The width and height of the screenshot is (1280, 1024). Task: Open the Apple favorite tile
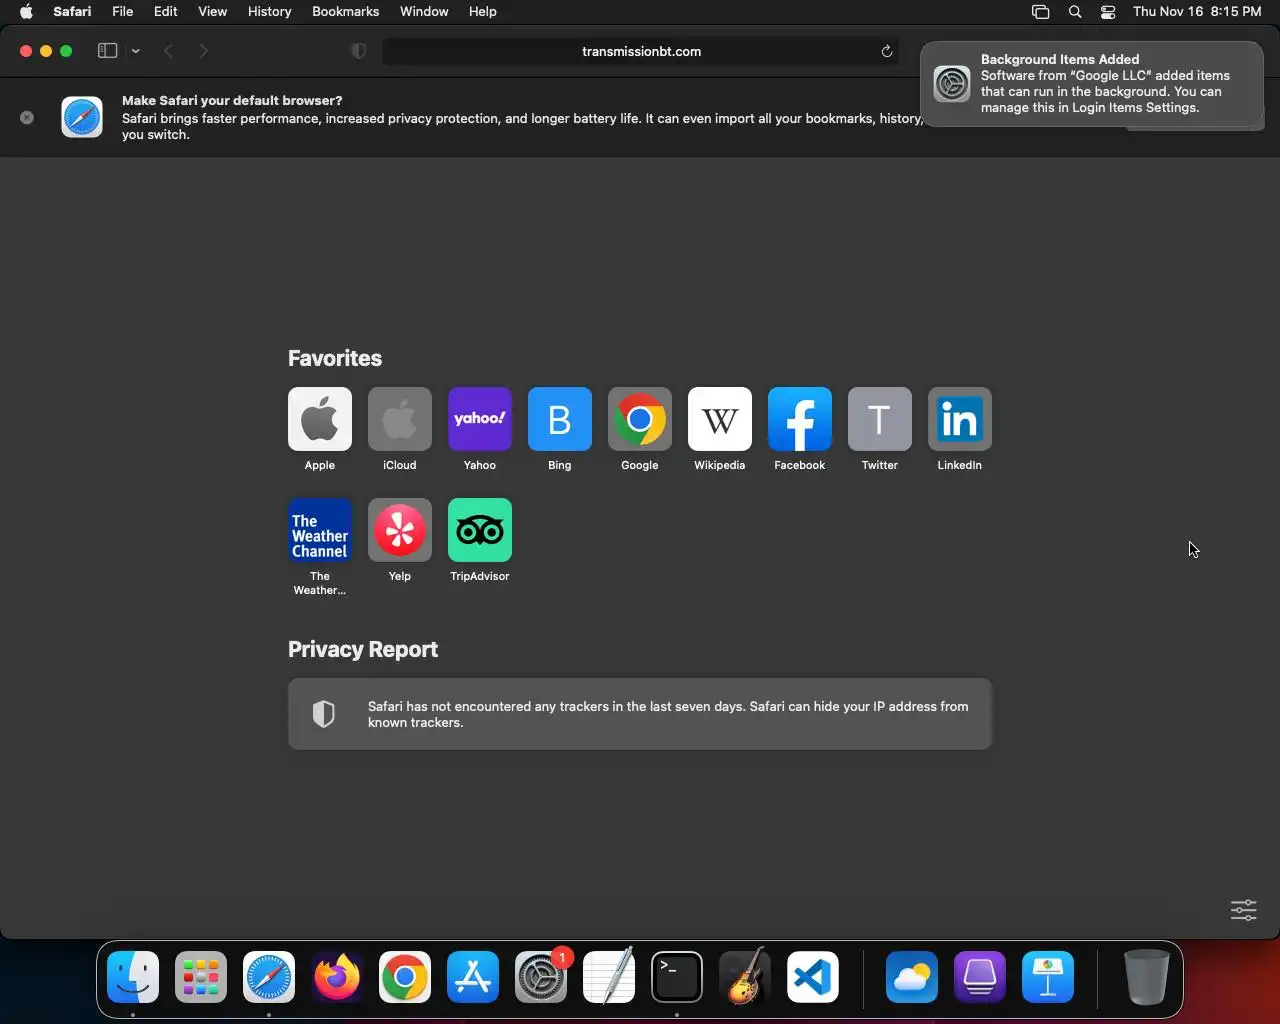pos(320,419)
